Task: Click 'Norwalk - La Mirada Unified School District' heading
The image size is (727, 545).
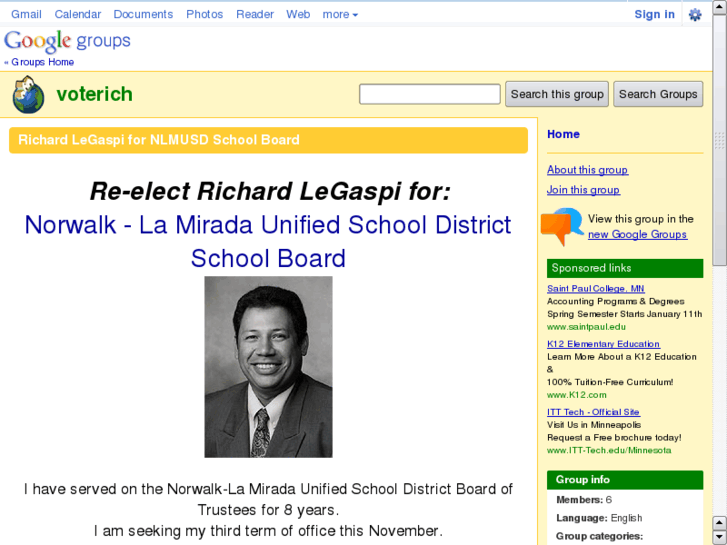Action: [x=268, y=225]
